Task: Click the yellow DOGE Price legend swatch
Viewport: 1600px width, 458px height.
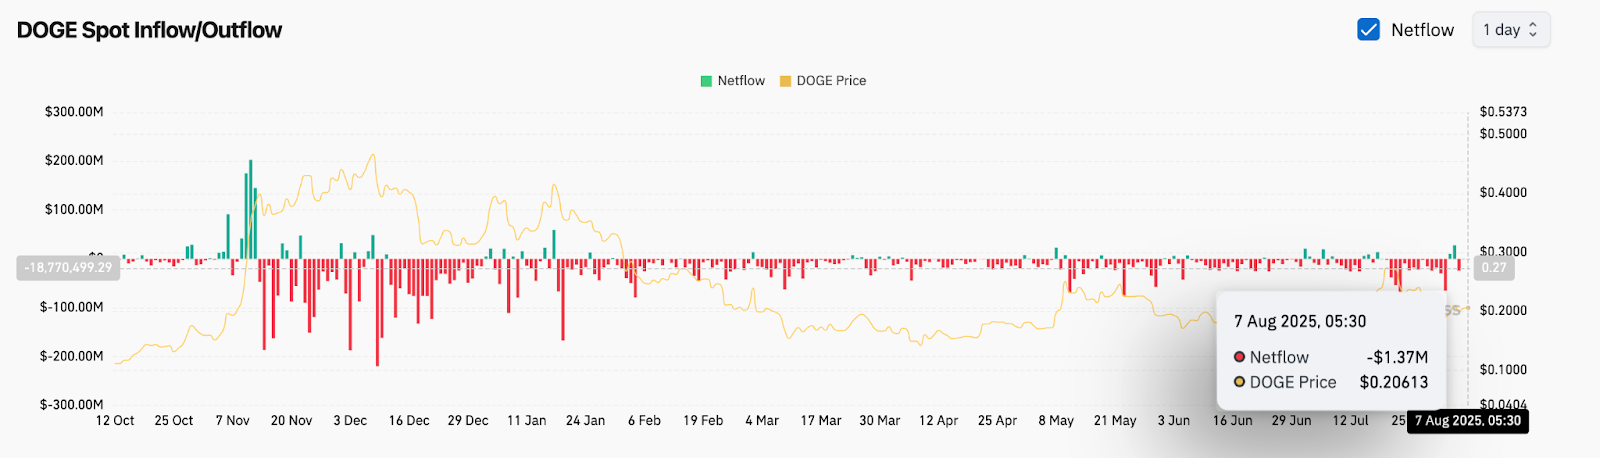Action: 785,81
